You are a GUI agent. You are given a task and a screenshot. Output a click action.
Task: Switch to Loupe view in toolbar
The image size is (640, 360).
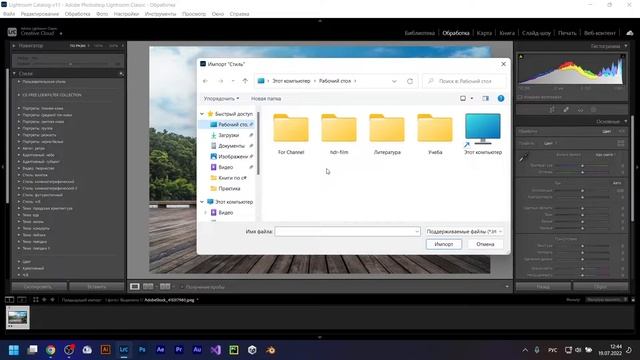pos(135,287)
